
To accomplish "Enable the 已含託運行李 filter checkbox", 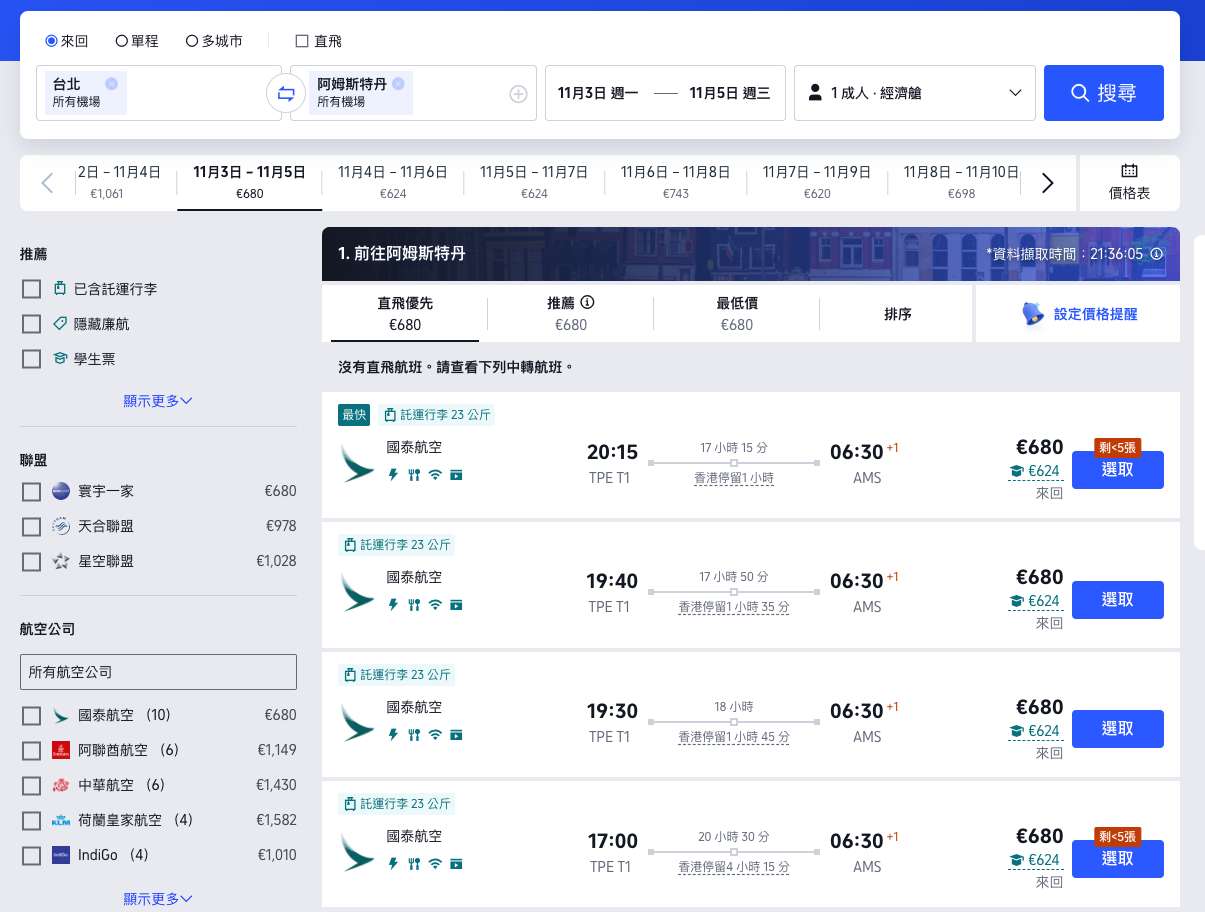I will coord(31,288).
